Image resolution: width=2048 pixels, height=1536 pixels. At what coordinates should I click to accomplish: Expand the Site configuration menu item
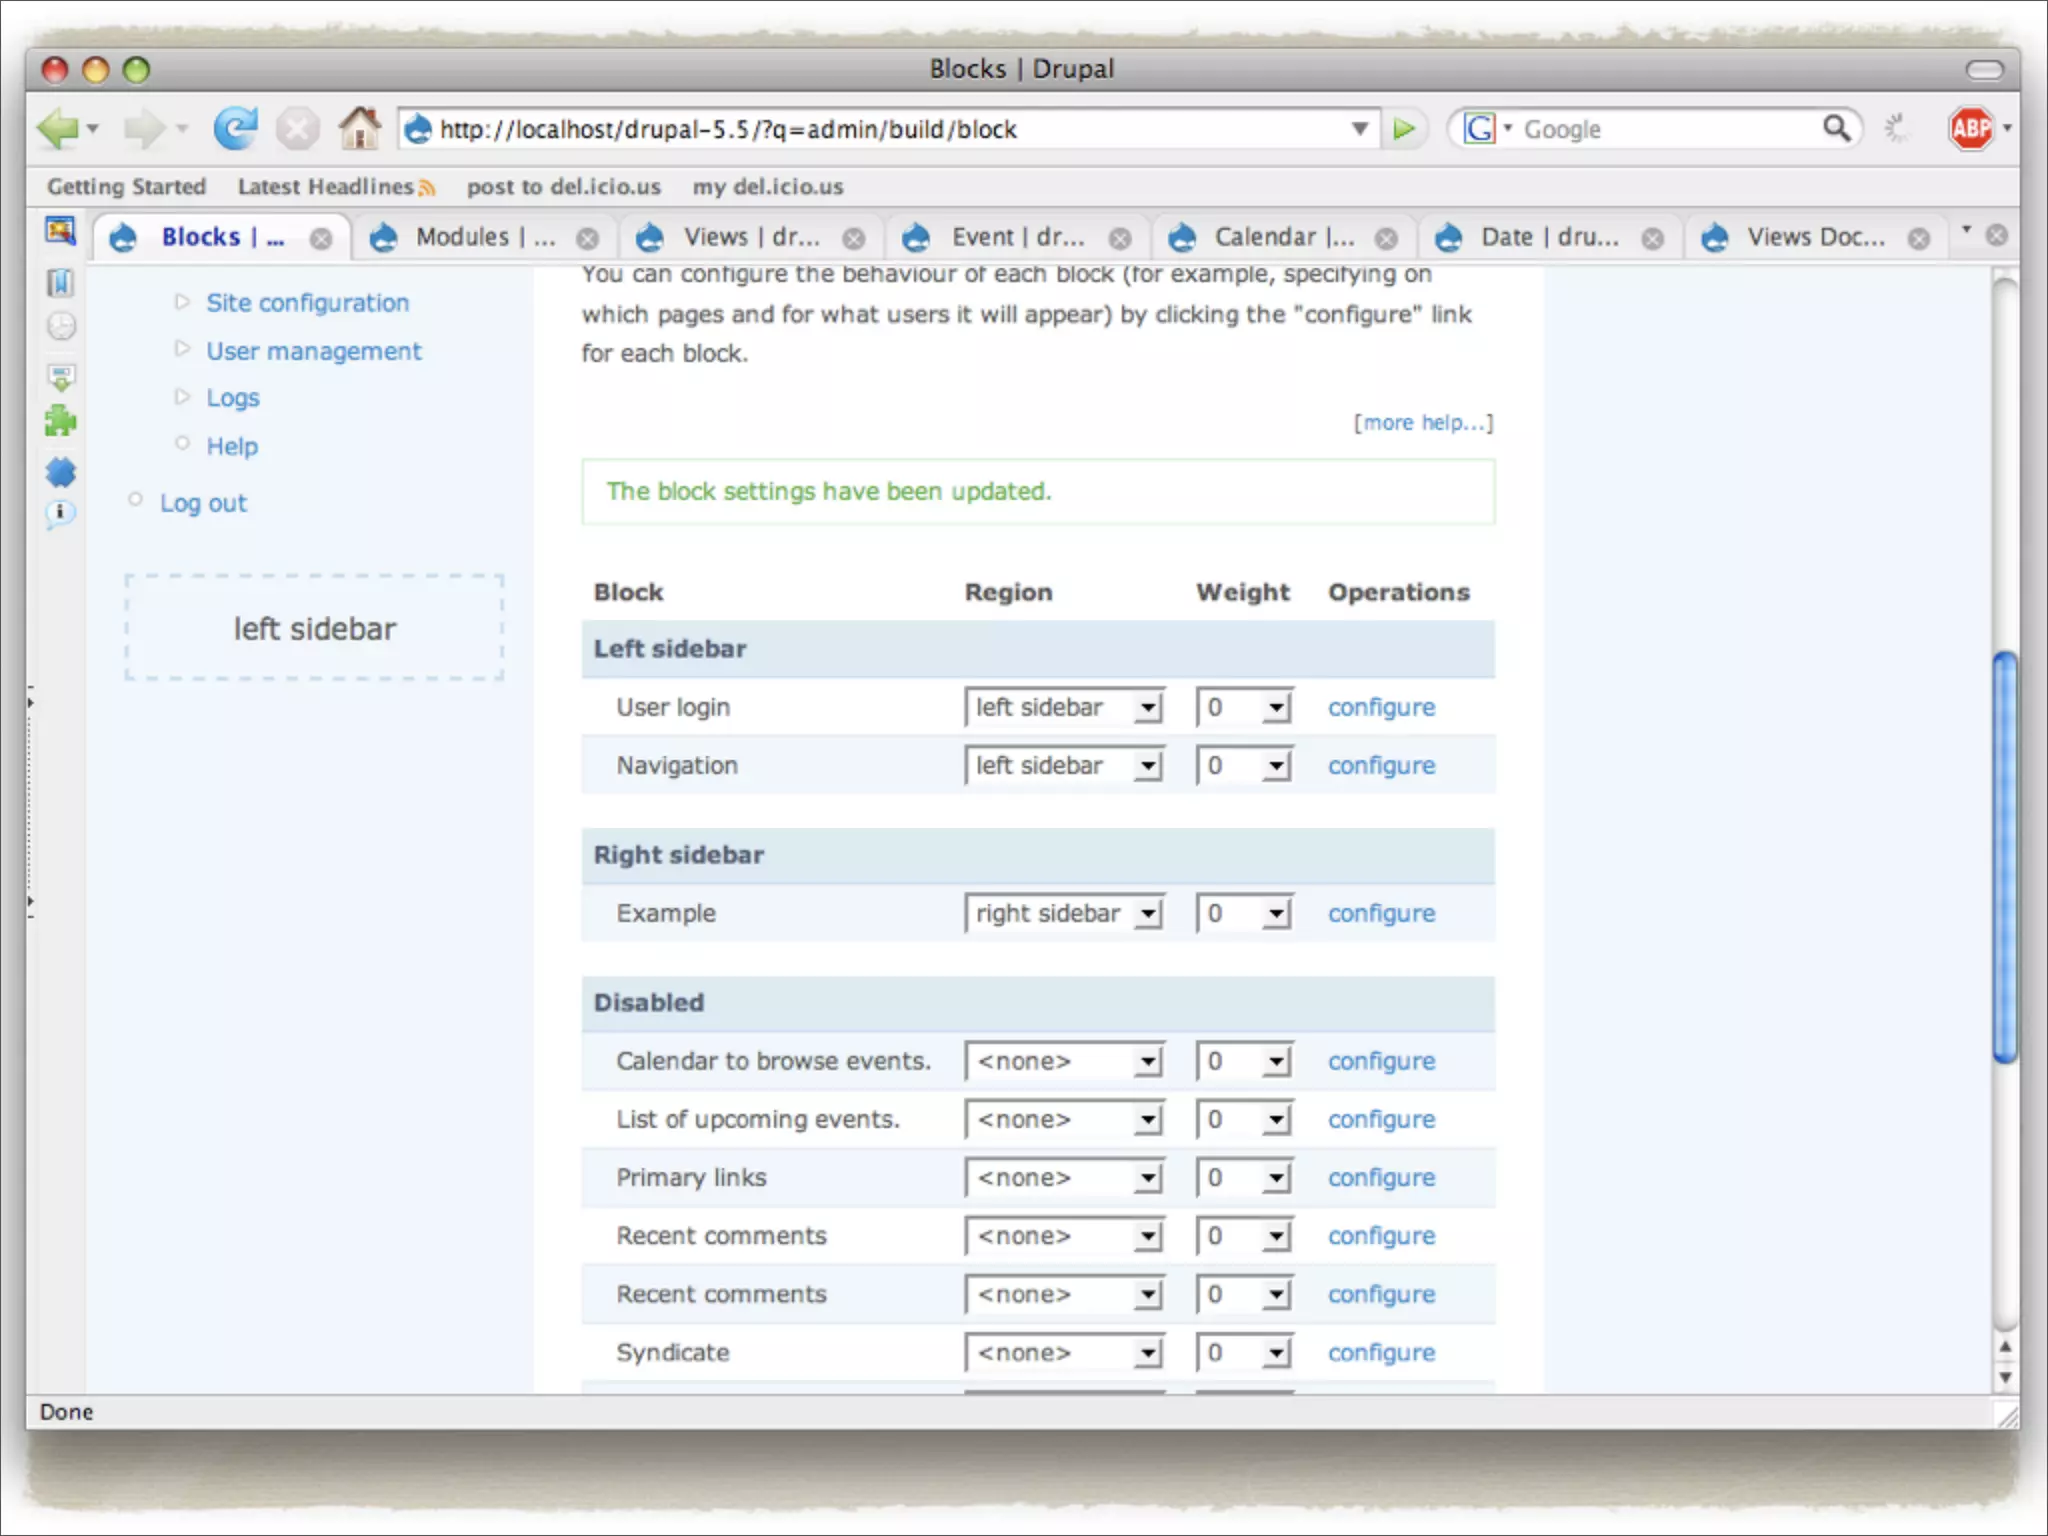coord(307,303)
